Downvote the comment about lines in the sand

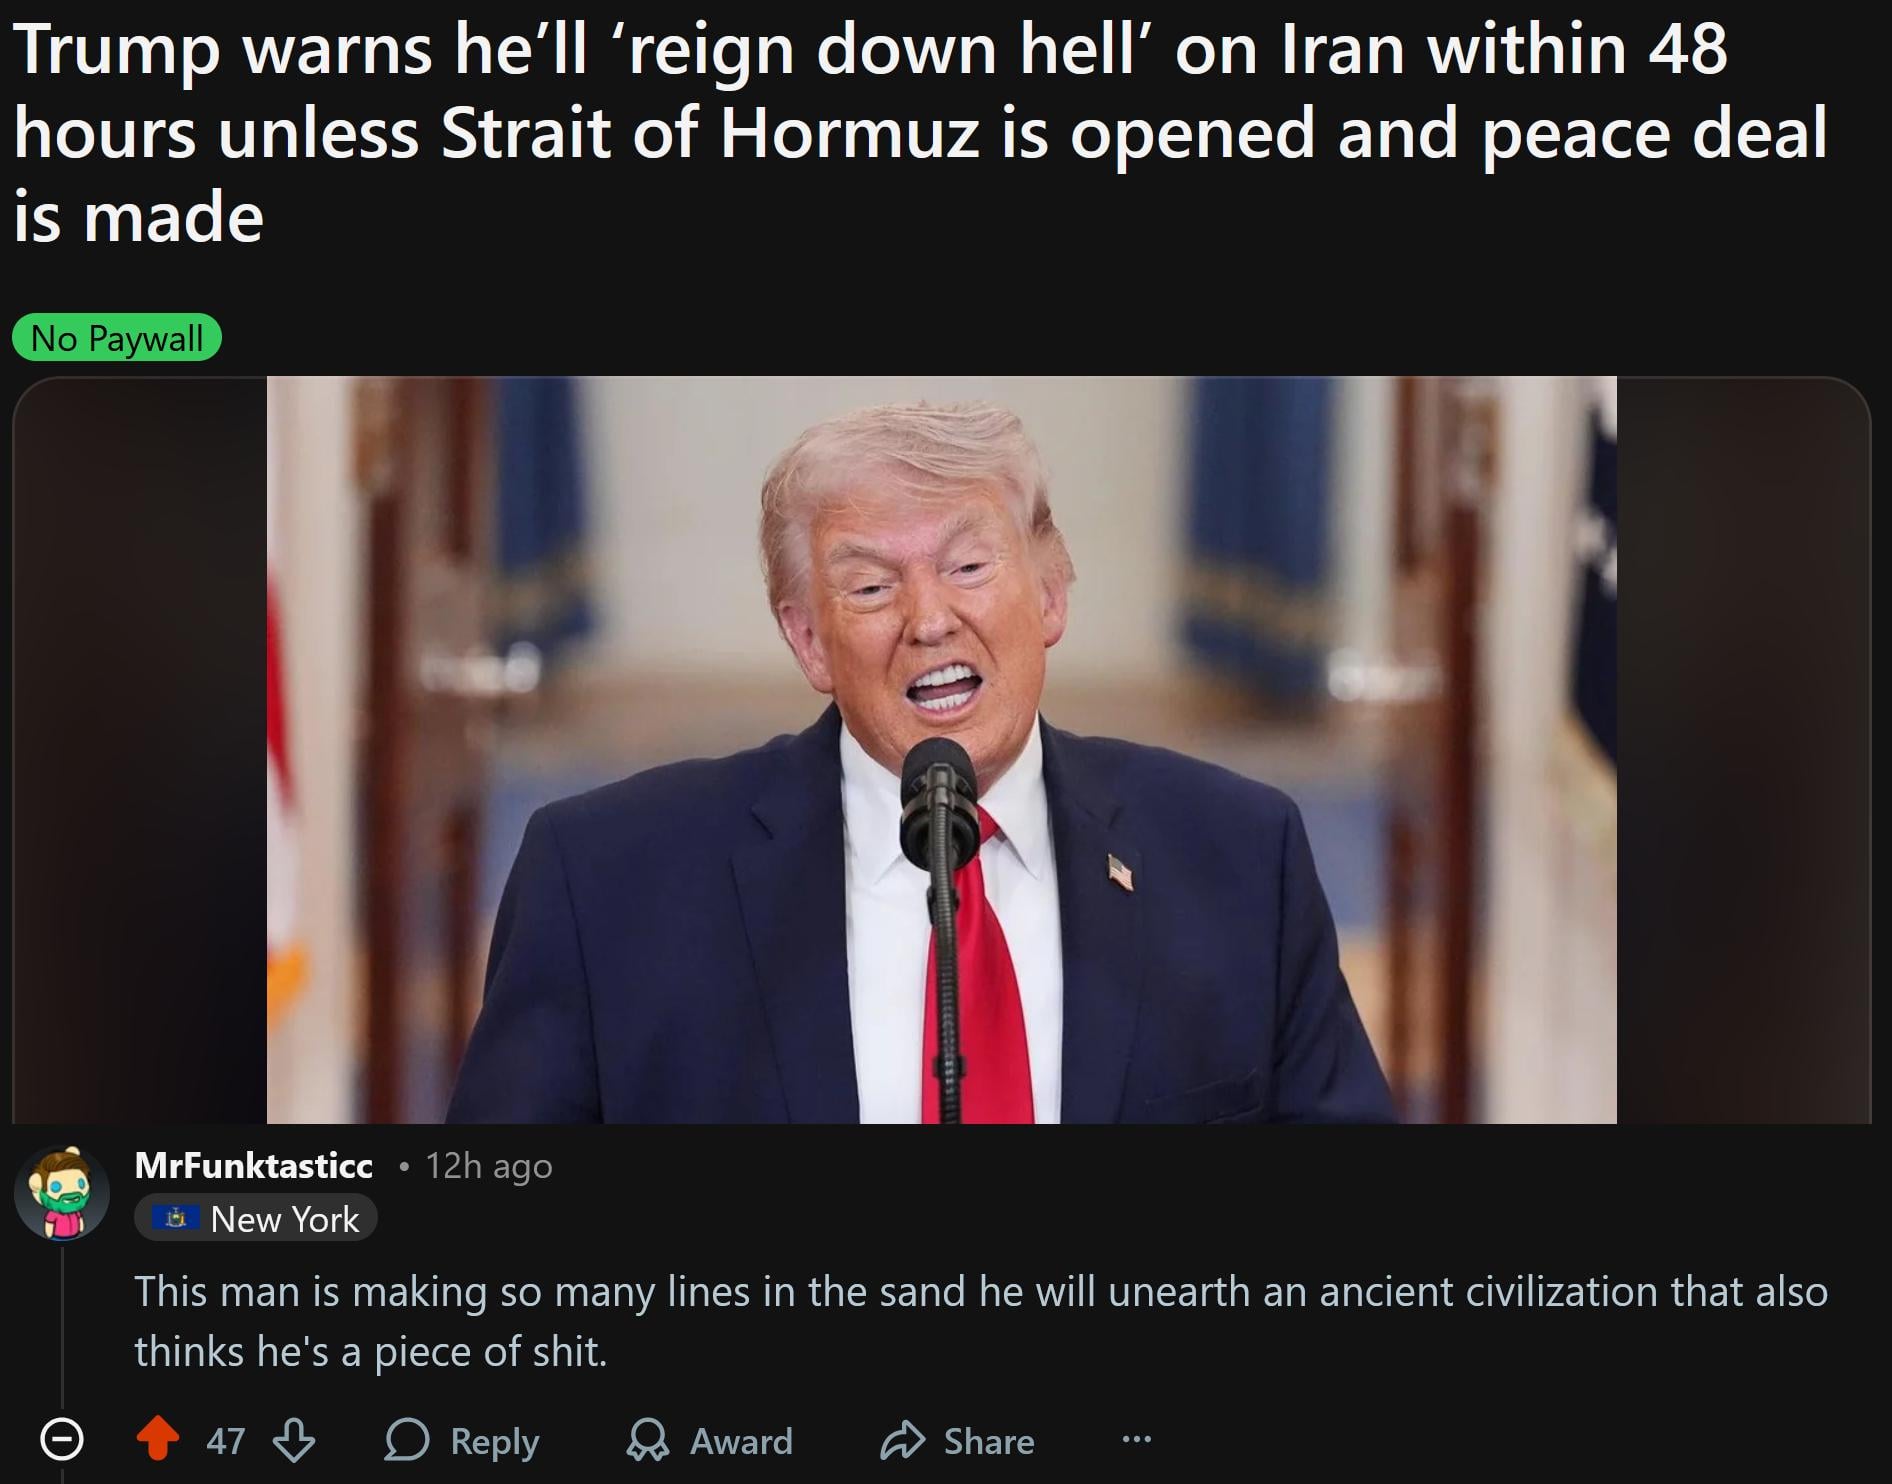click(294, 1440)
